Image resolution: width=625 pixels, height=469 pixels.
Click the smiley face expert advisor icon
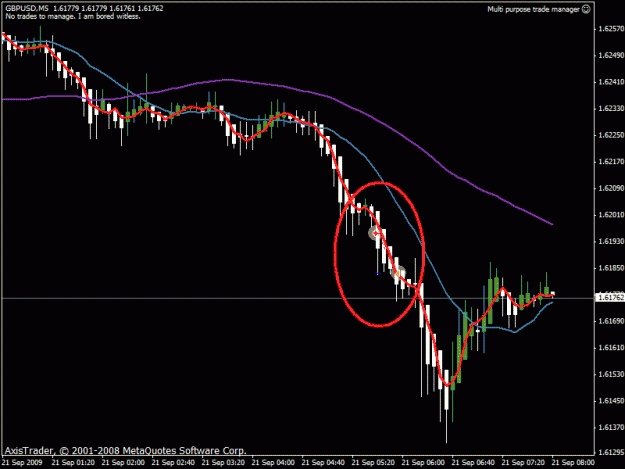[586, 9]
